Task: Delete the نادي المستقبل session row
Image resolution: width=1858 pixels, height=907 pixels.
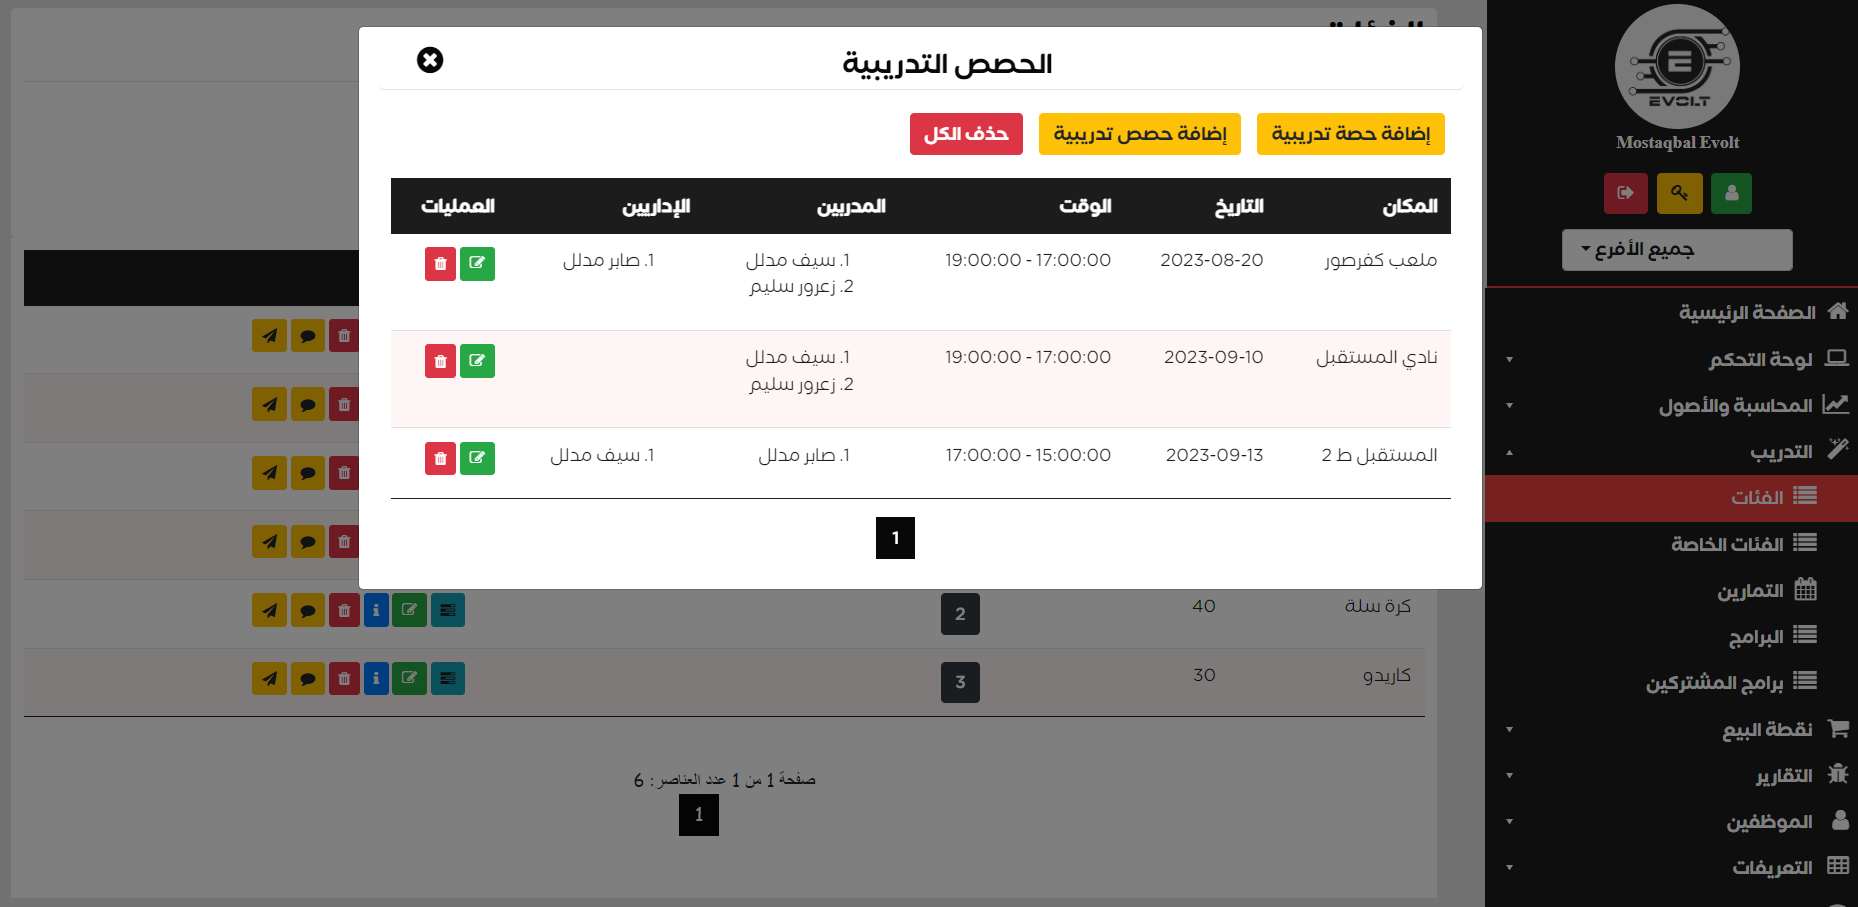Action: (440, 361)
